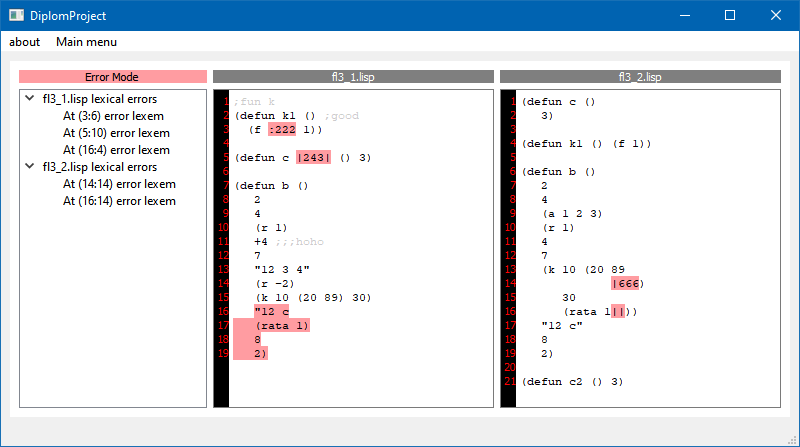
Task: Click the (defun c2 () 3) line
Action: point(573,381)
